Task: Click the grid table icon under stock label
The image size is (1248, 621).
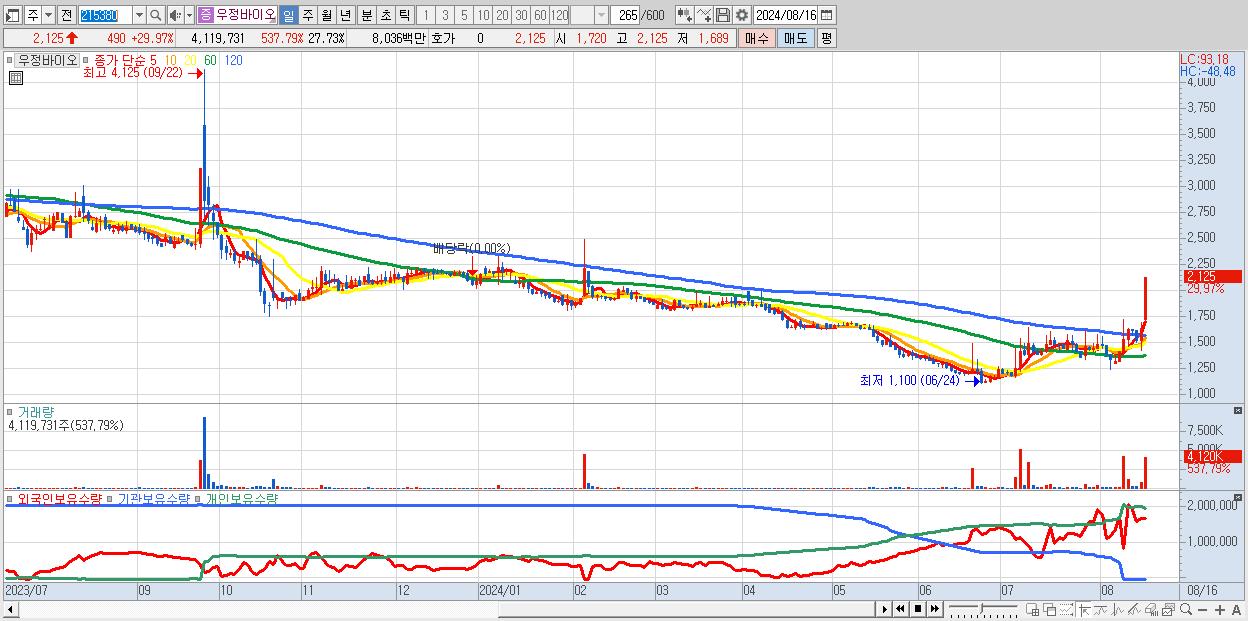Action: (15, 79)
